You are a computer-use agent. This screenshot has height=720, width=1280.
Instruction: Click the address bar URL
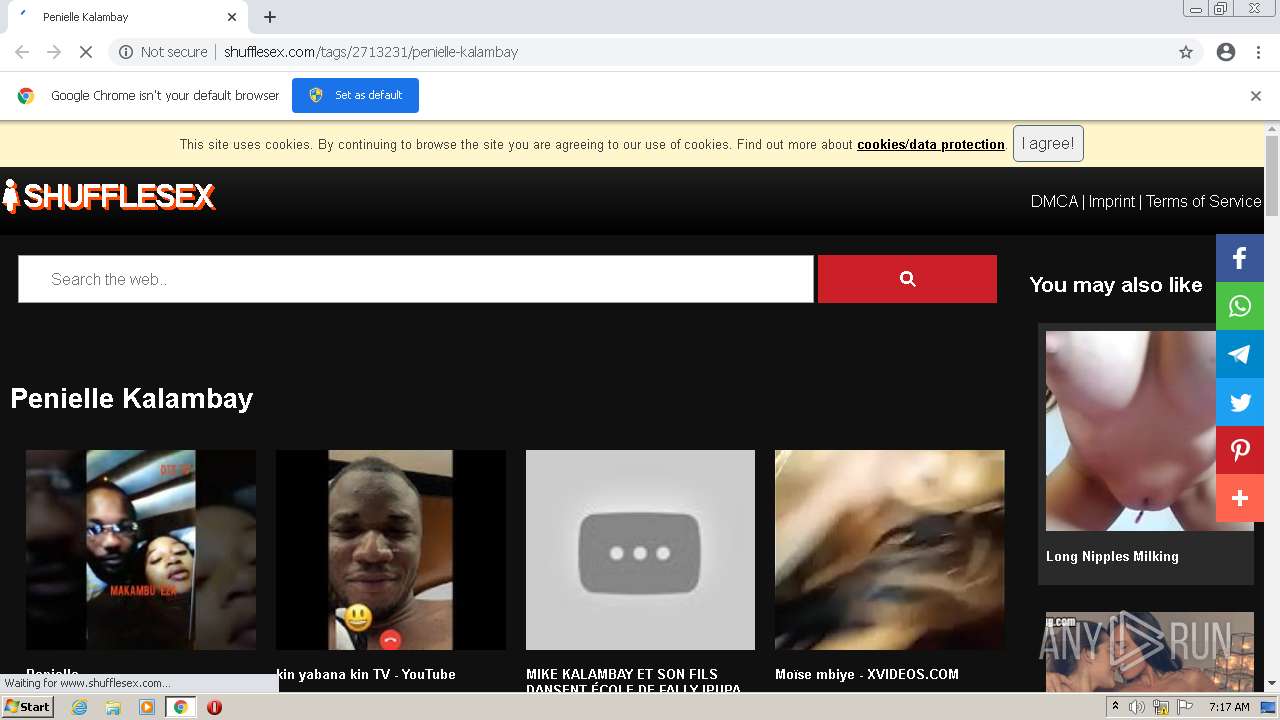(371, 52)
